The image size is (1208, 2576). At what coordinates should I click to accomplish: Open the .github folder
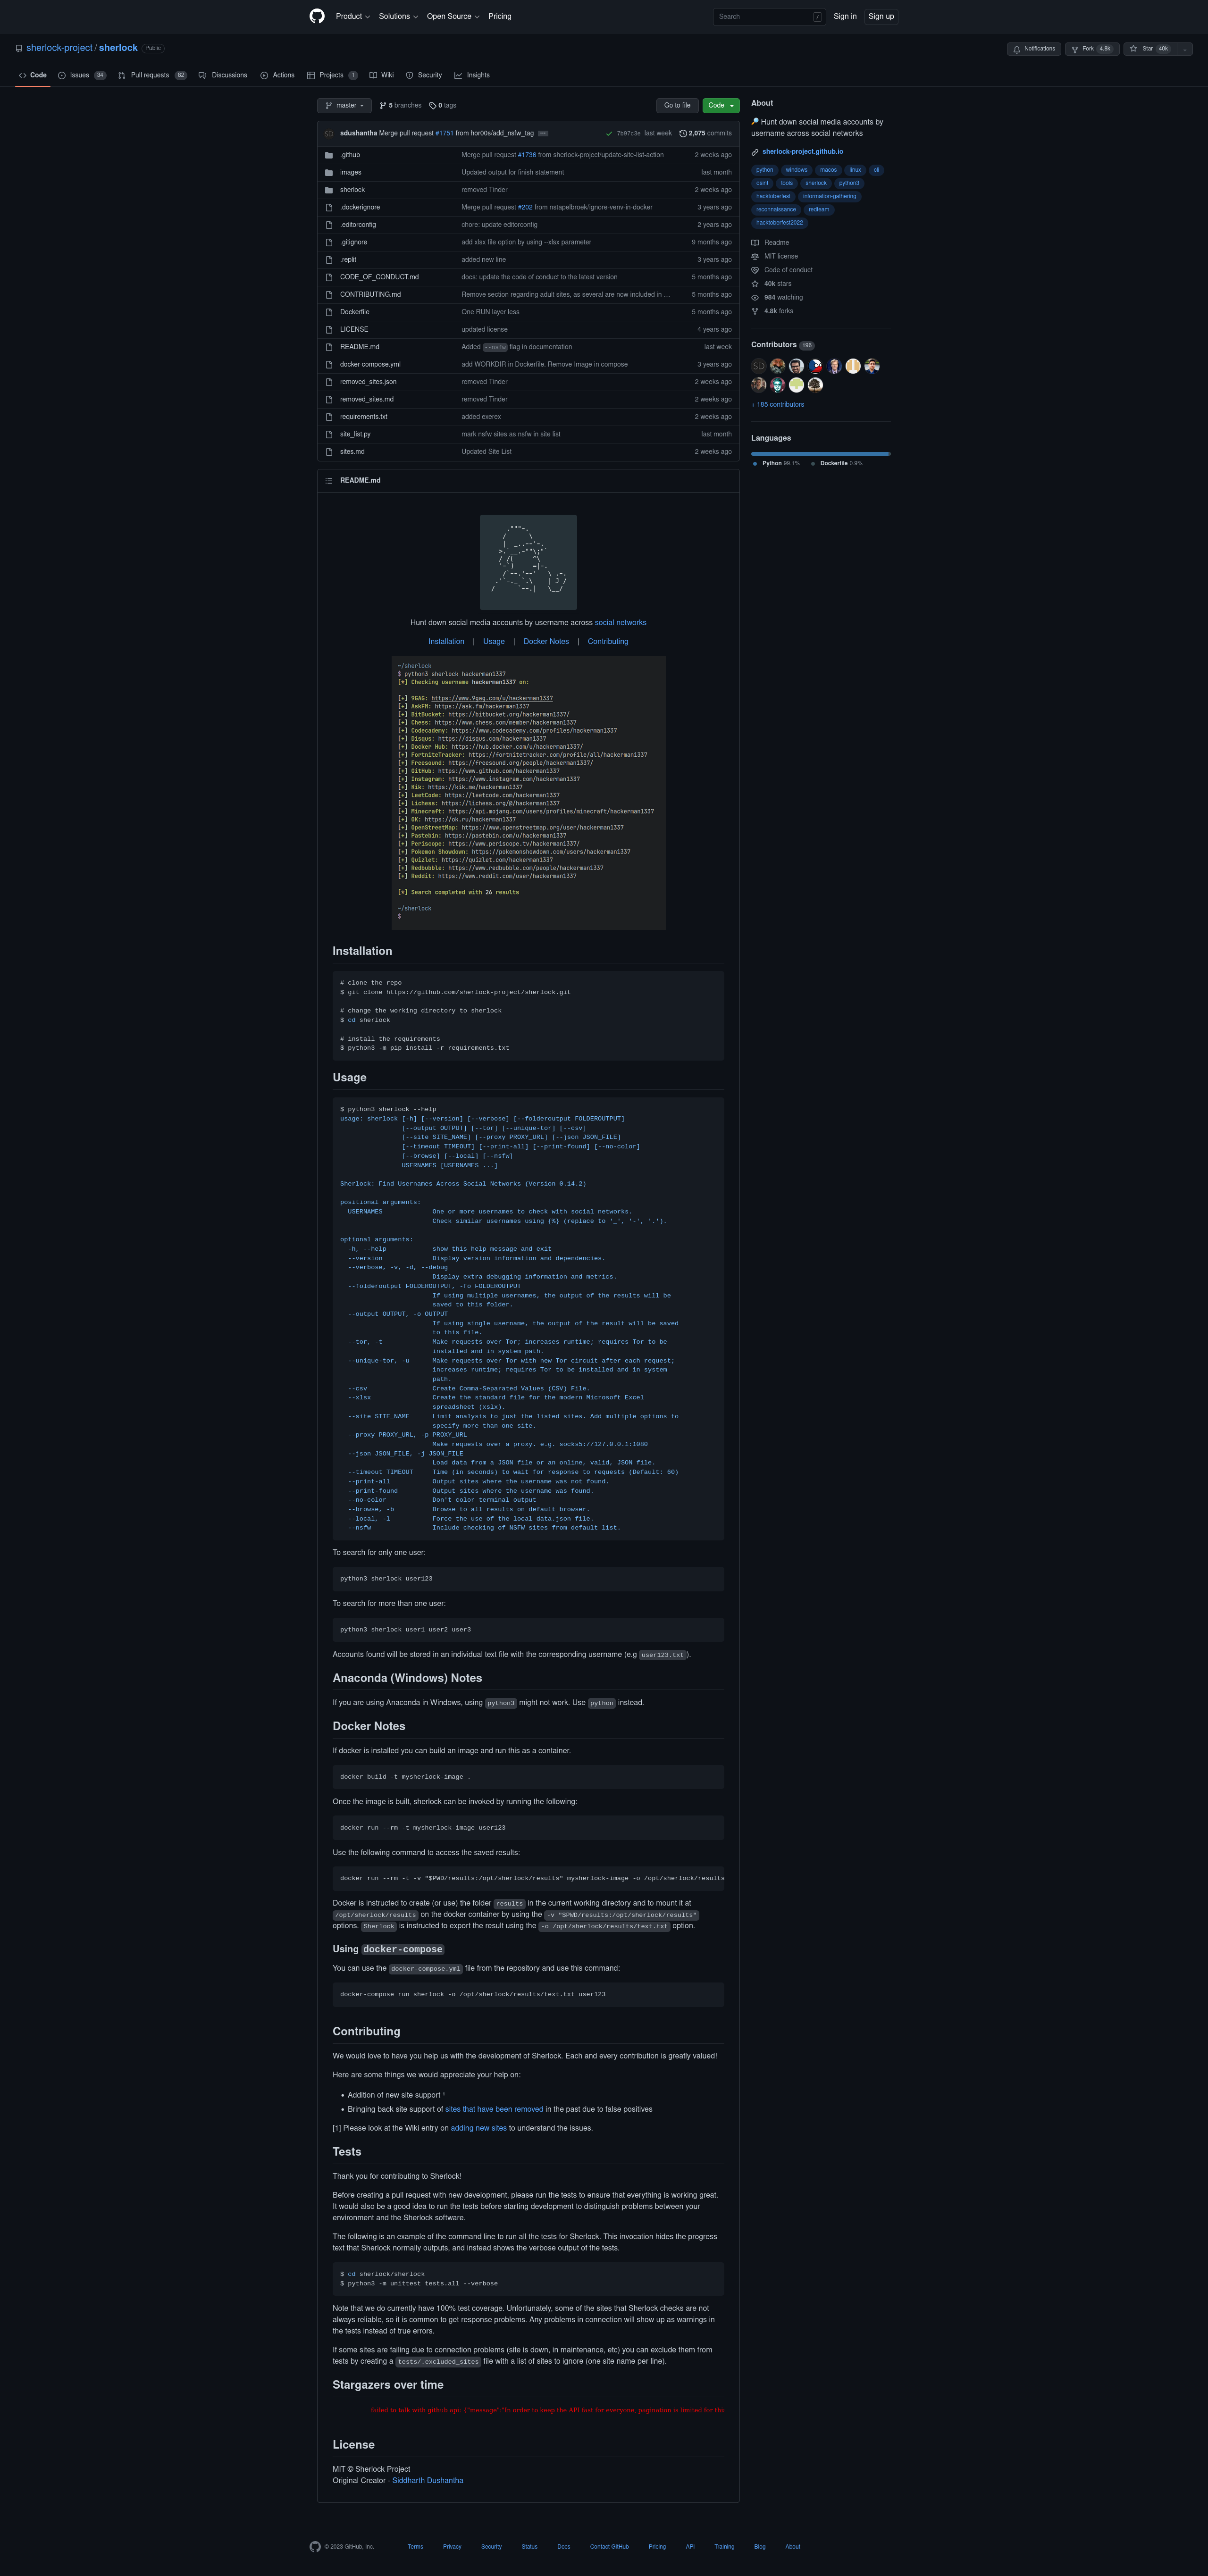[x=350, y=155]
